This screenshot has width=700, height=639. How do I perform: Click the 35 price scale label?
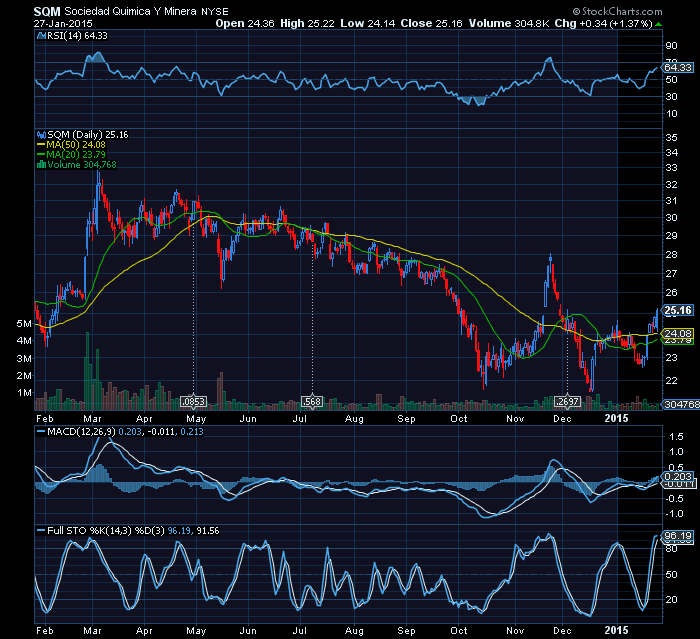tap(671, 138)
